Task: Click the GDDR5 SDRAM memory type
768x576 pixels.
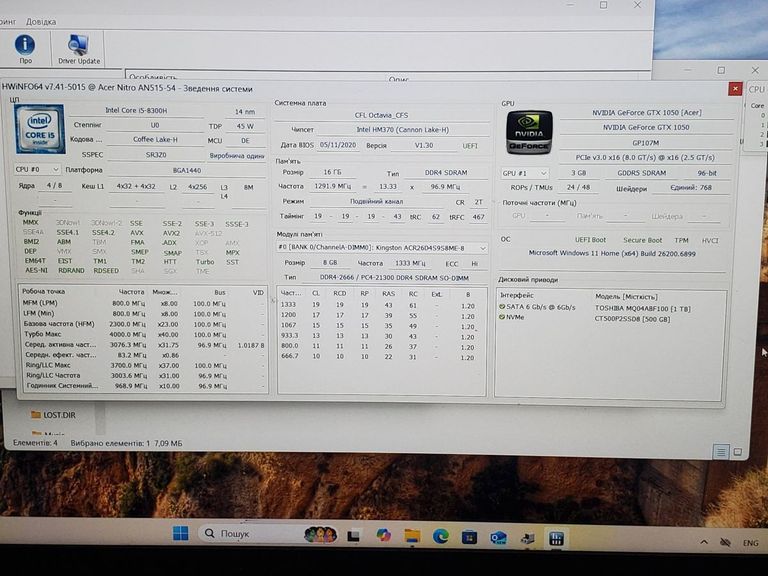Action: pos(641,173)
